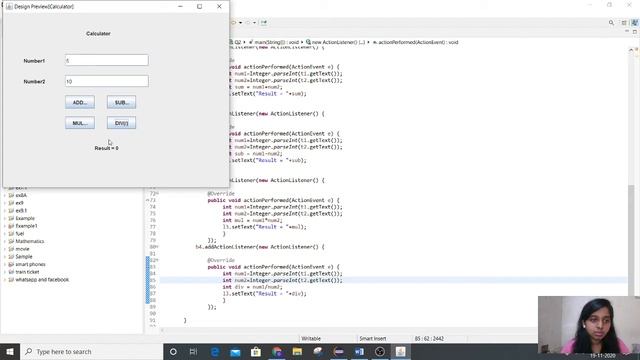
Task: Click code line 'int mul = num1*num2;'
Action: (252, 220)
